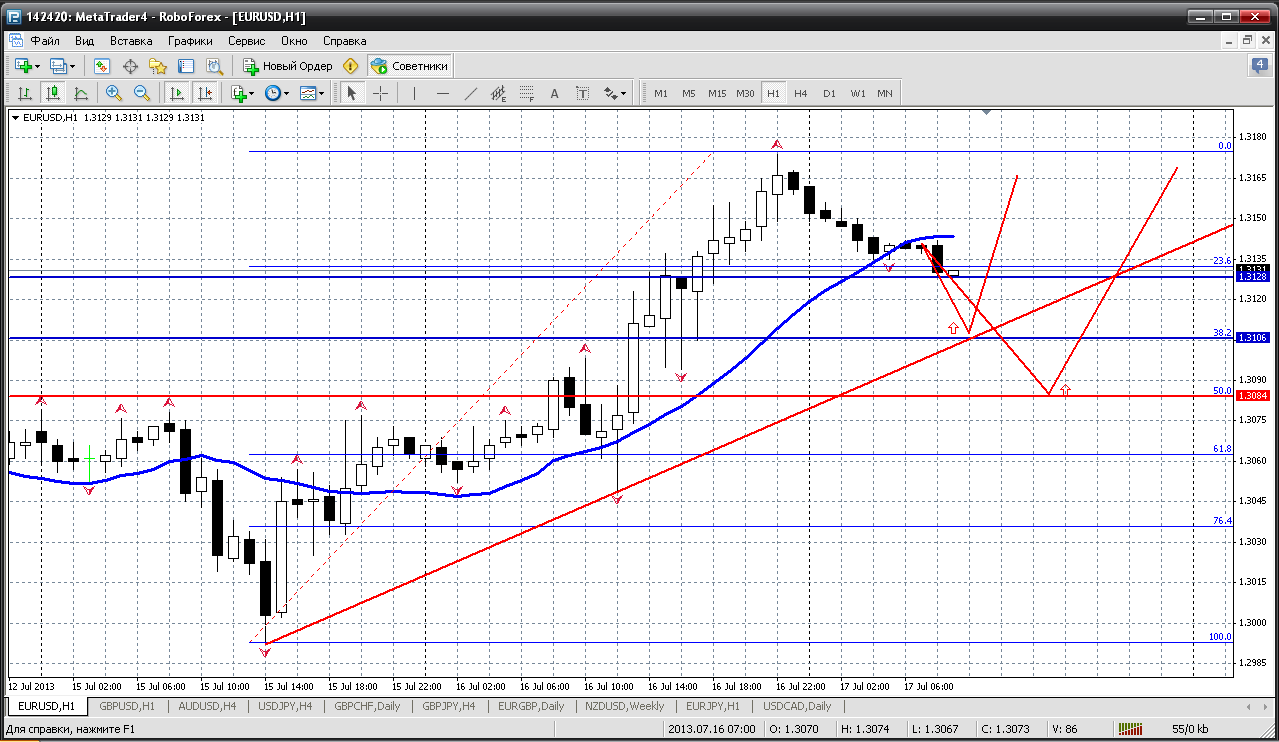
Task: Switch to the GBPUSD,H1 chart tab
Action: (x=127, y=706)
